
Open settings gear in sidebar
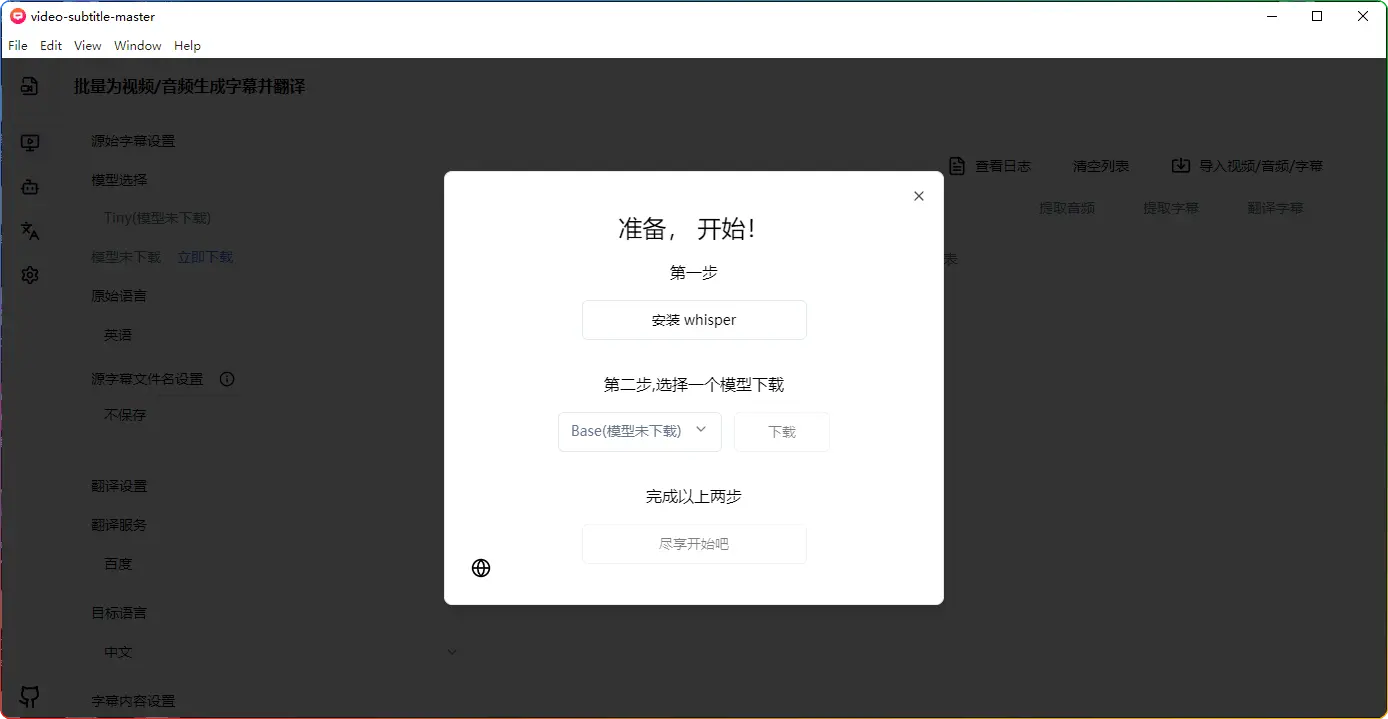[x=30, y=275]
